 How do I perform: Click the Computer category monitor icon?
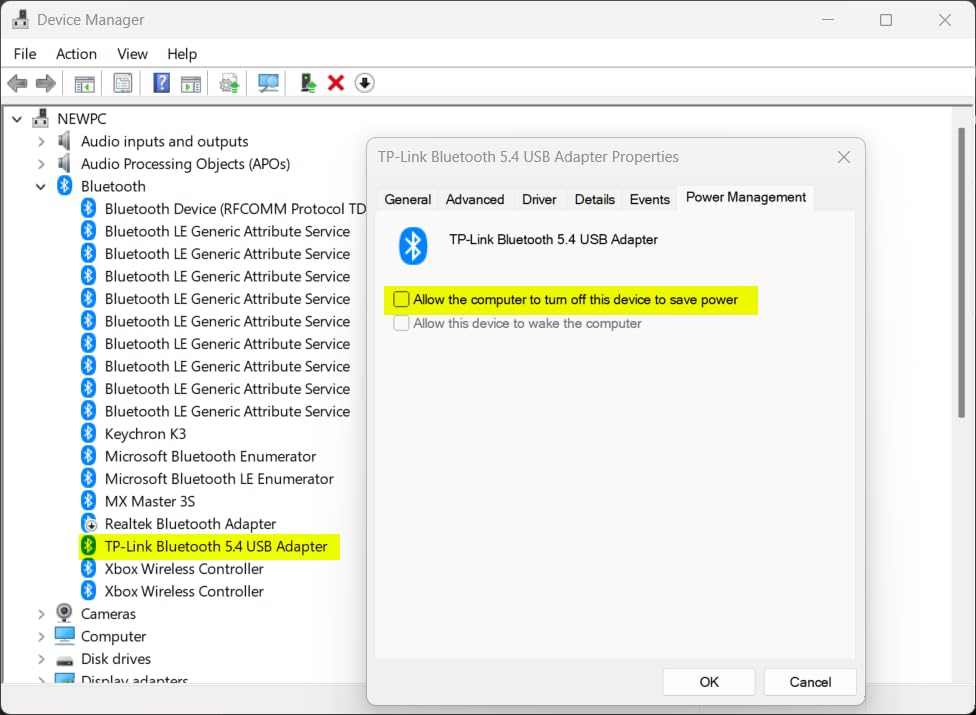(64, 636)
